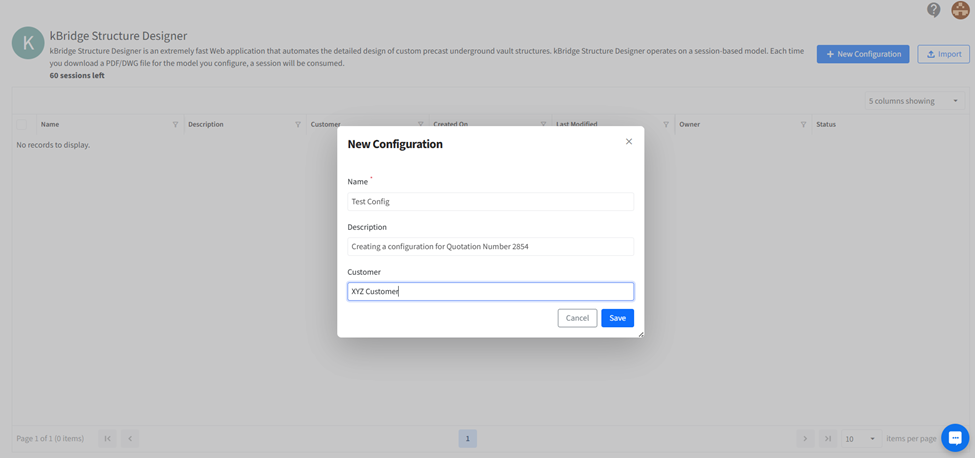Close the New Configuration dialog
Viewport: 975px width, 458px height.
click(x=629, y=142)
